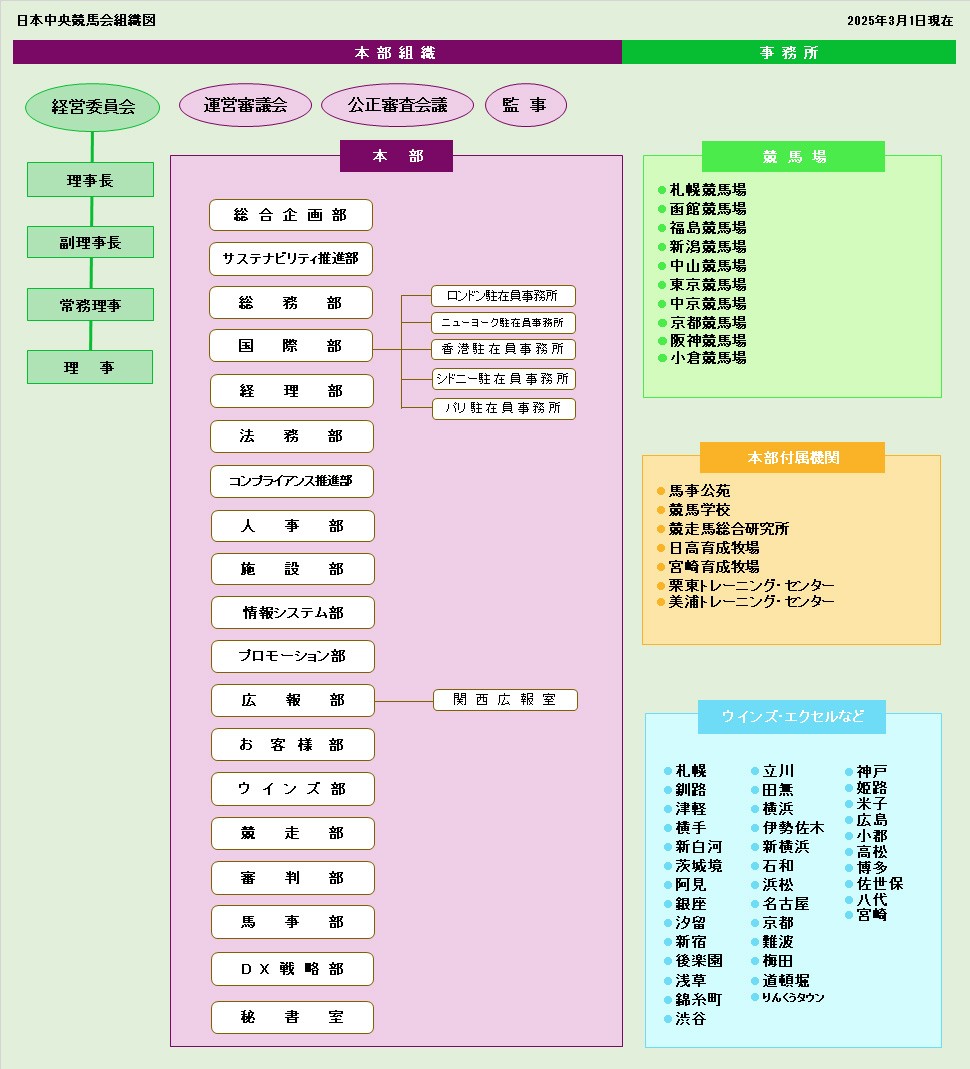Open the 審判部 box
Image resolution: width=970 pixels, height=1069 pixels.
[292, 878]
